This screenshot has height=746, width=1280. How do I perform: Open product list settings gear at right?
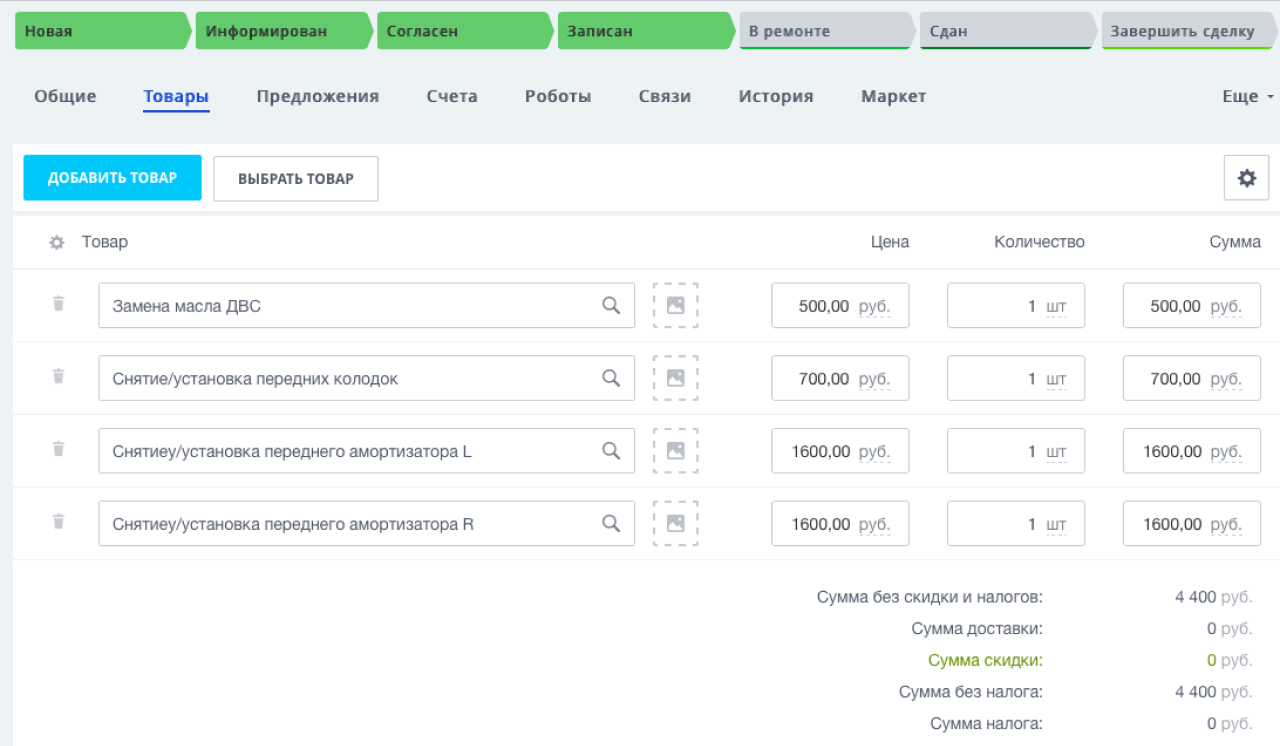pos(1246,178)
